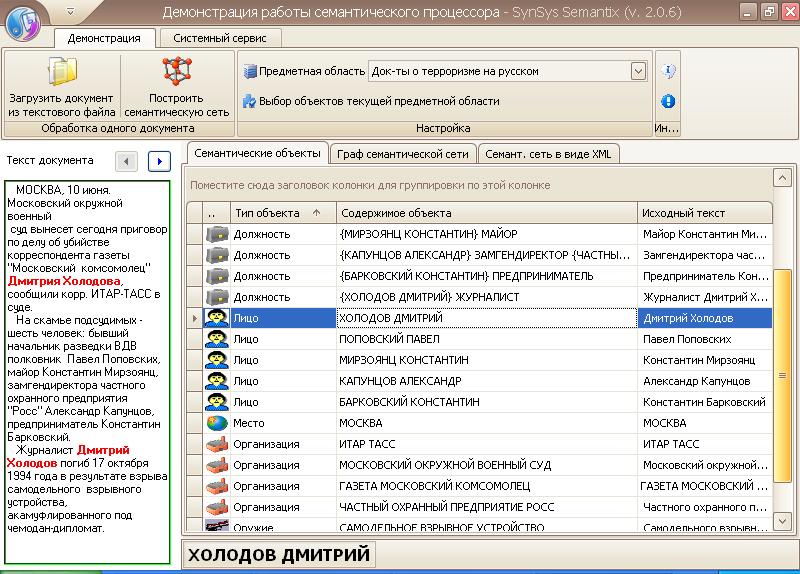
Task: Select source text cell Константин Мирзоянц
Action: point(705,360)
